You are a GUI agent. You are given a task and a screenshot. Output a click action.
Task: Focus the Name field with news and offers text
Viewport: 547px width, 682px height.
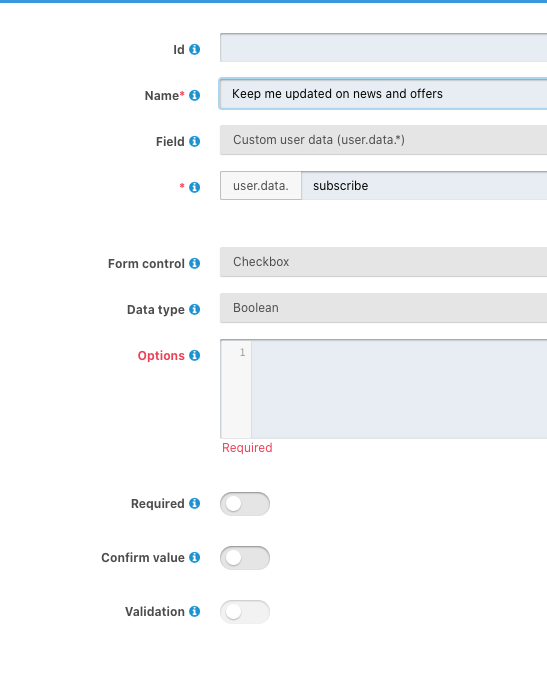384,94
